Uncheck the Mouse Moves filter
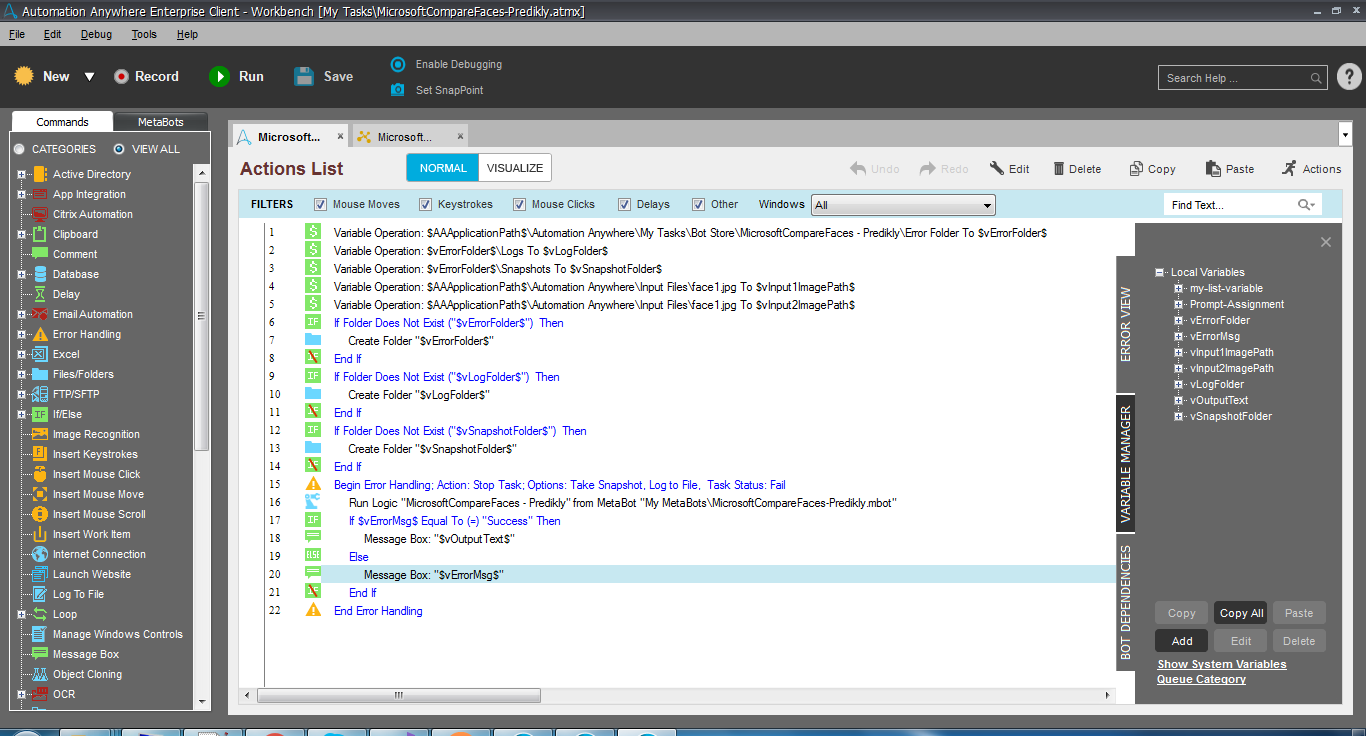This screenshot has width=1366, height=736. pyautogui.click(x=321, y=205)
